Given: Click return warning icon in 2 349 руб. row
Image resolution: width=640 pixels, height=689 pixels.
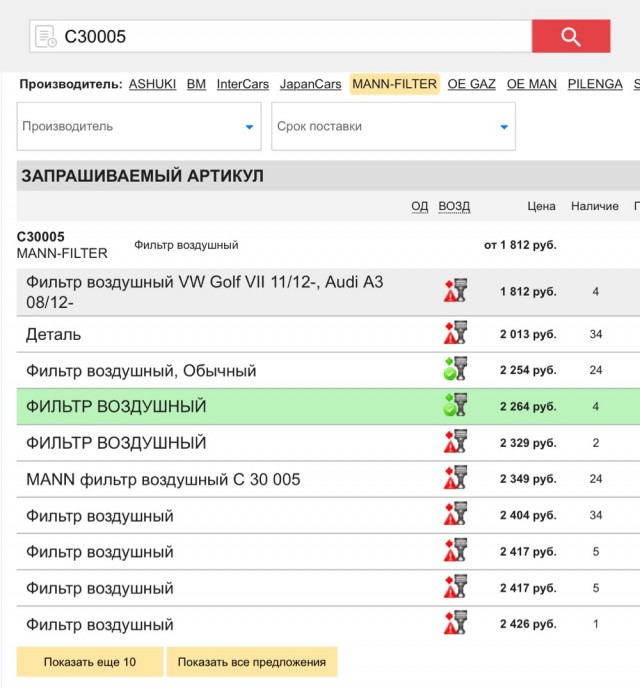Looking at the screenshot, I should pos(455,478).
